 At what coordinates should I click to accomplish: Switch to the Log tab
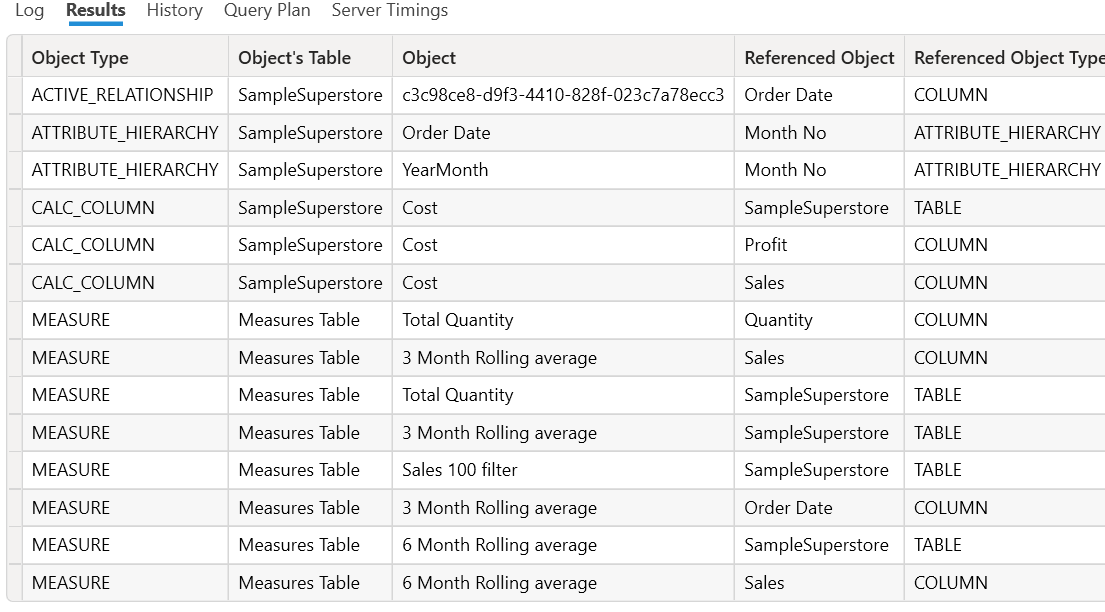coord(29,11)
